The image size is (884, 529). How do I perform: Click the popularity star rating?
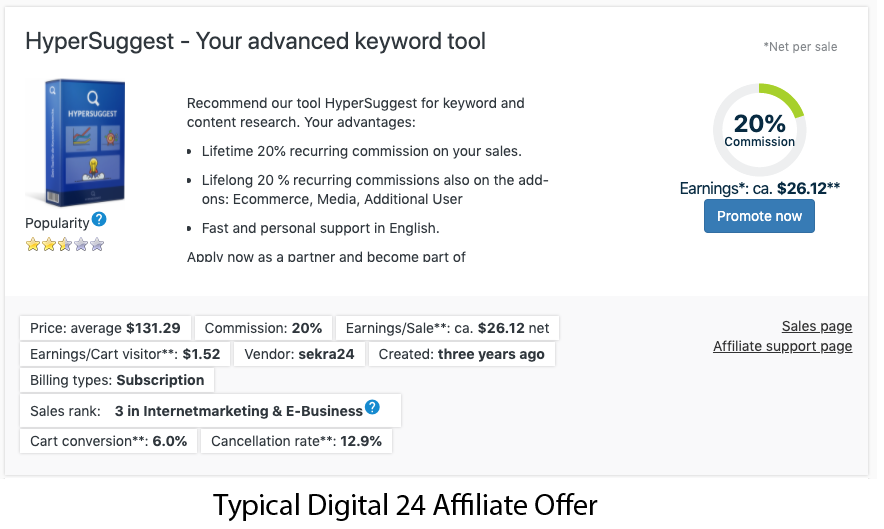(x=65, y=244)
